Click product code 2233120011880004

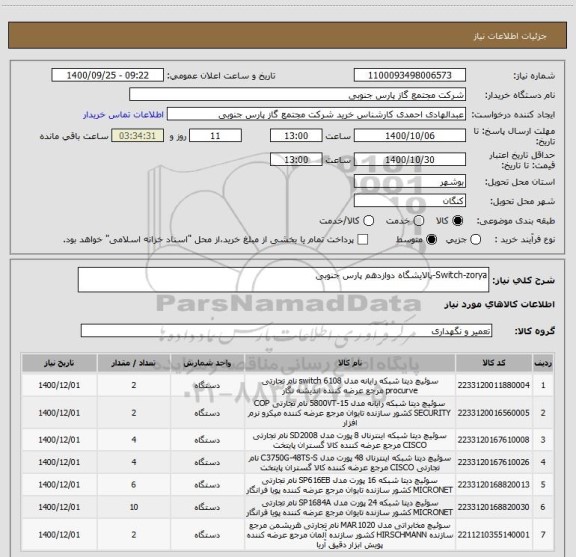pyautogui.click(x=494, y=385)
